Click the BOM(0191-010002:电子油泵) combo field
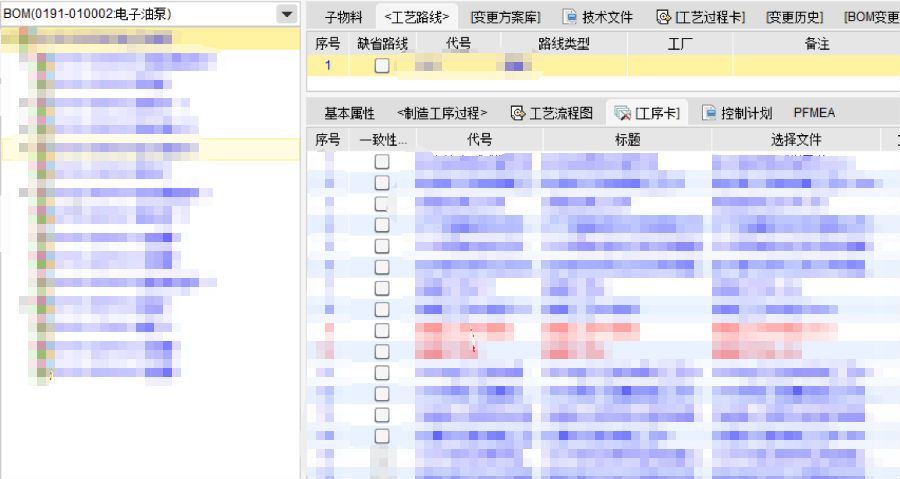This screenshot has width=900, height=479. coord(149,14)
